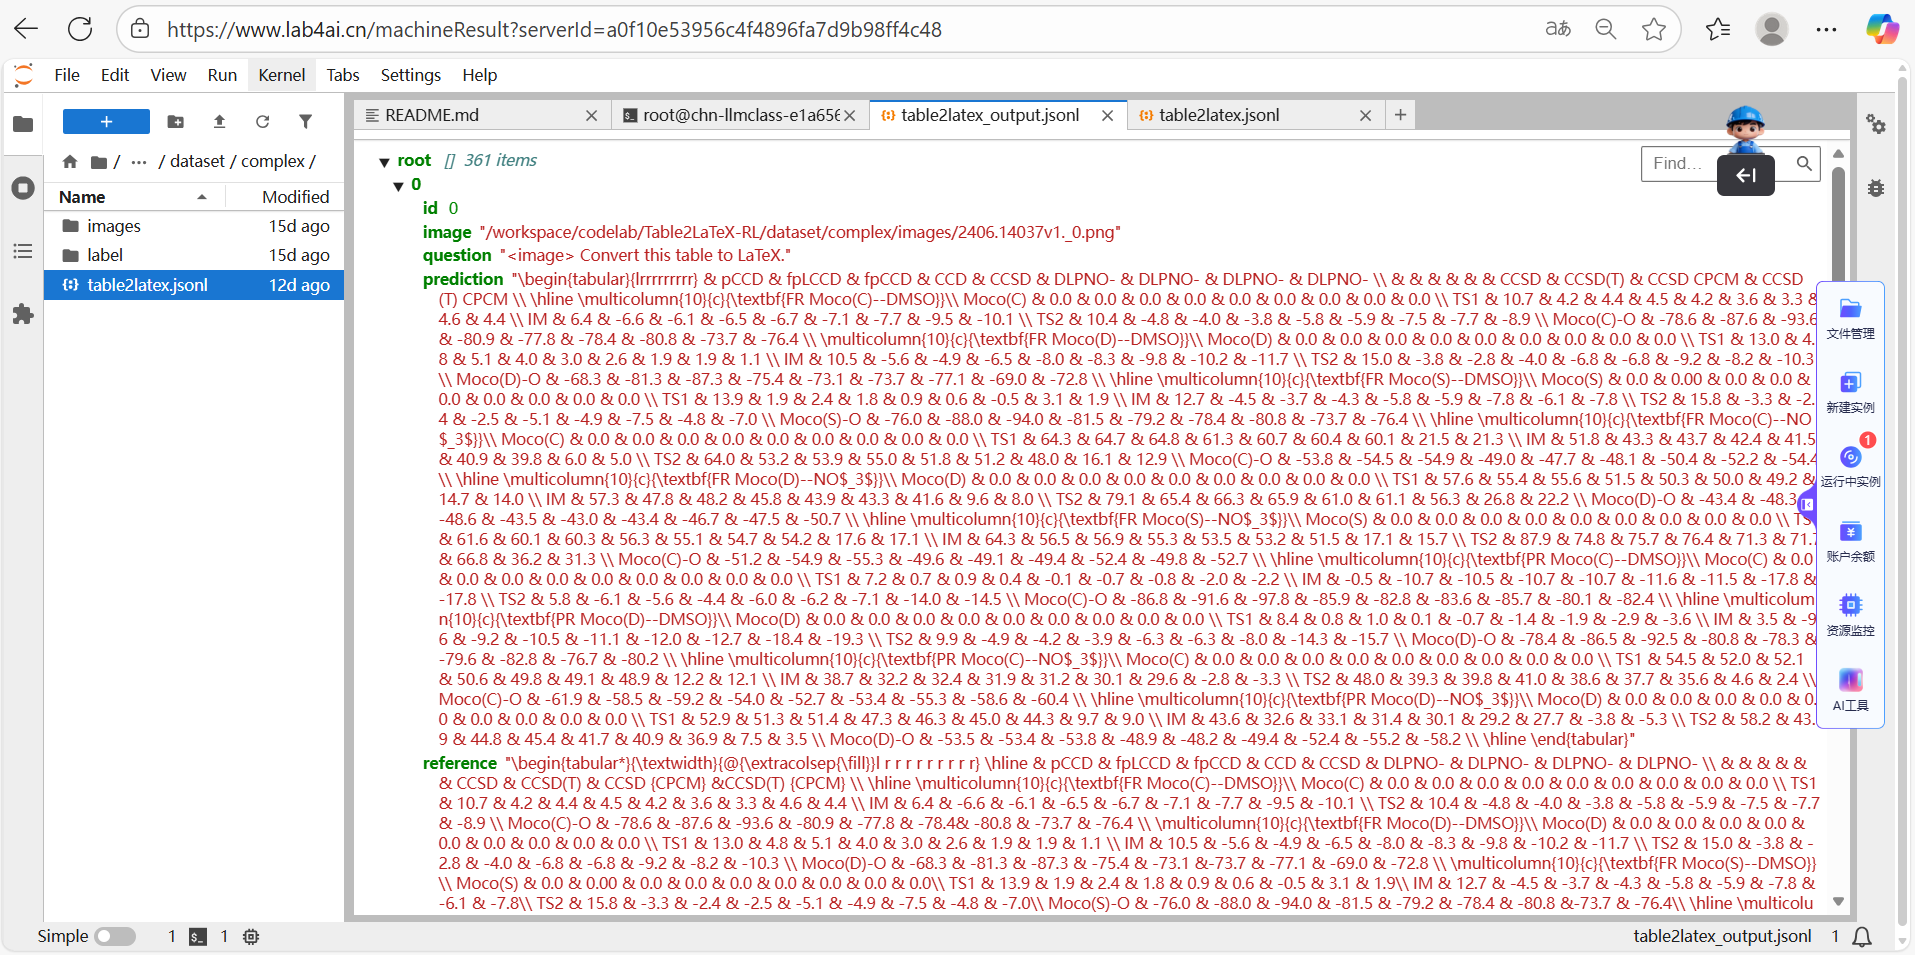Open the property inspector gears icon
The image size is (1915, 955).
1876,124
